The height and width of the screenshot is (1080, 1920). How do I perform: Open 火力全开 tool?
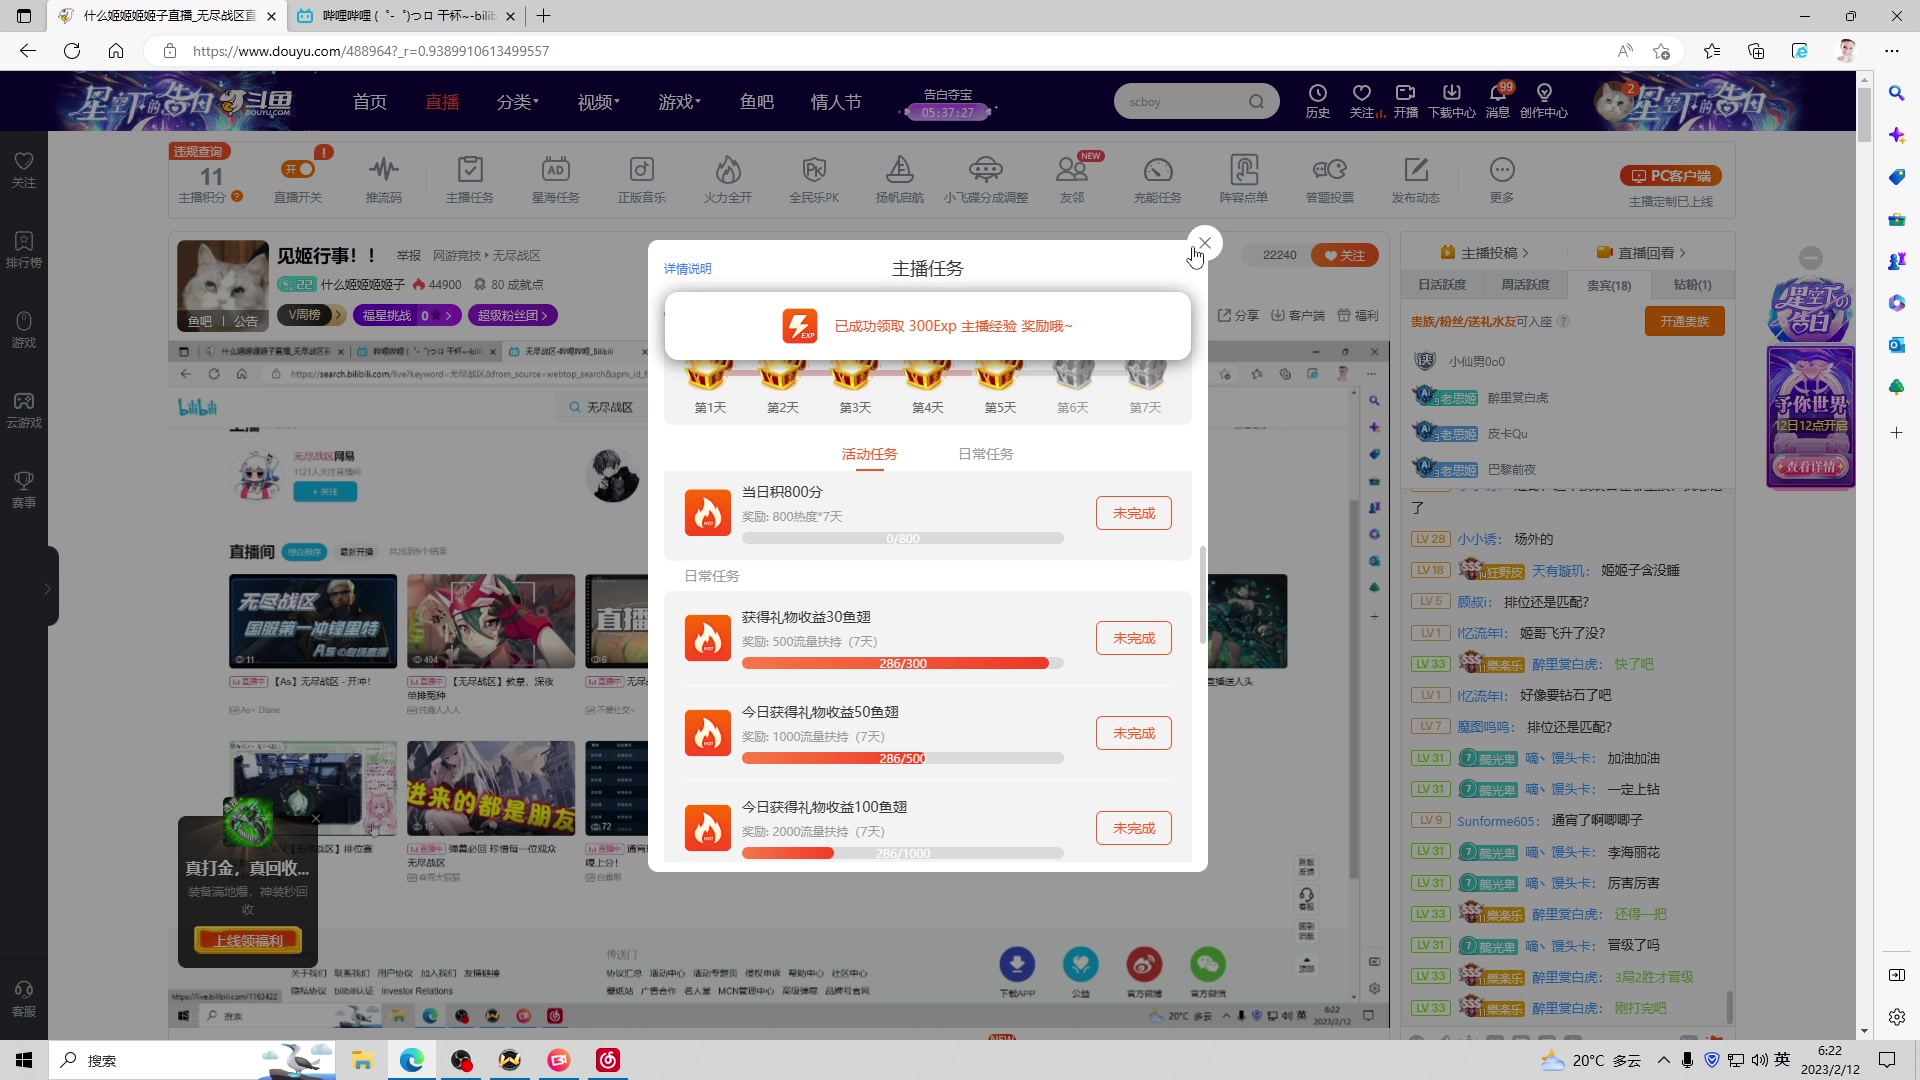click(727, 180)
